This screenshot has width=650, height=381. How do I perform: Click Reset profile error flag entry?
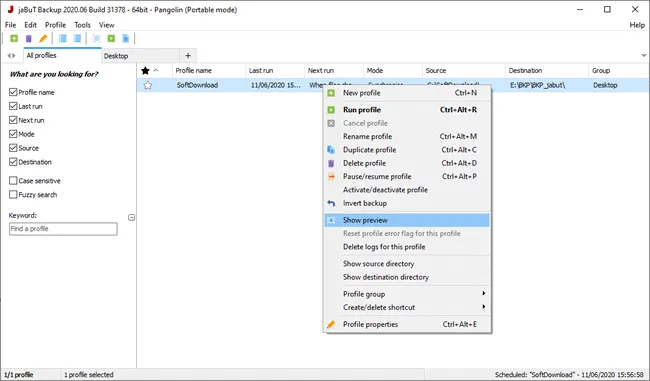407,233
